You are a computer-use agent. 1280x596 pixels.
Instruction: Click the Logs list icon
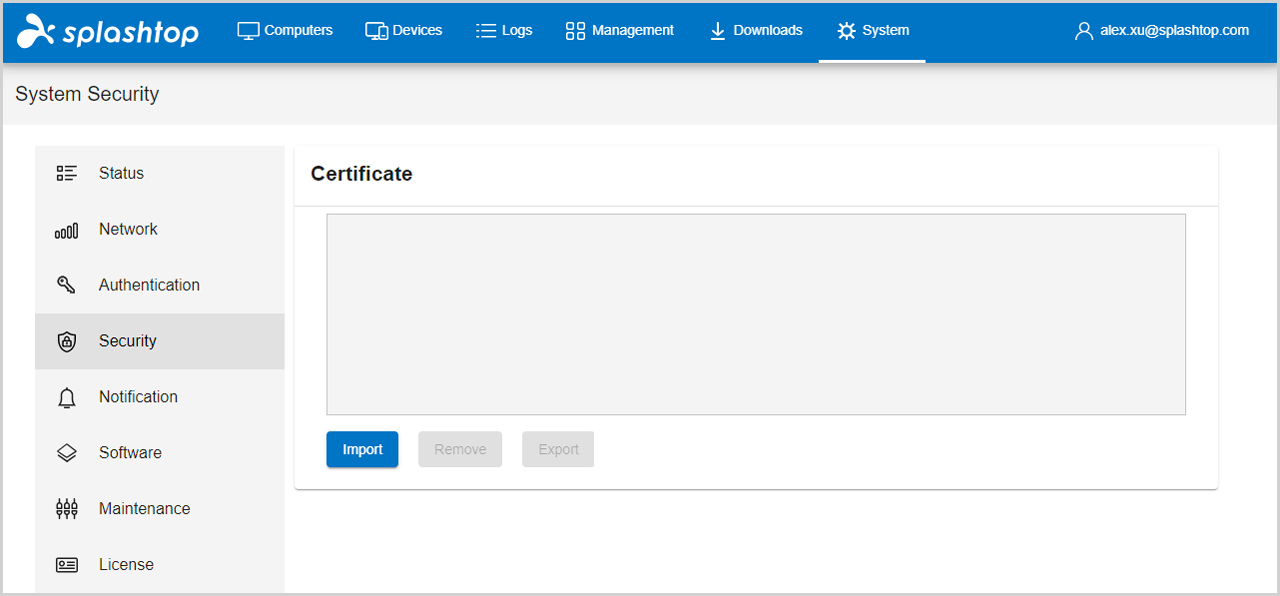click(486, 31)
